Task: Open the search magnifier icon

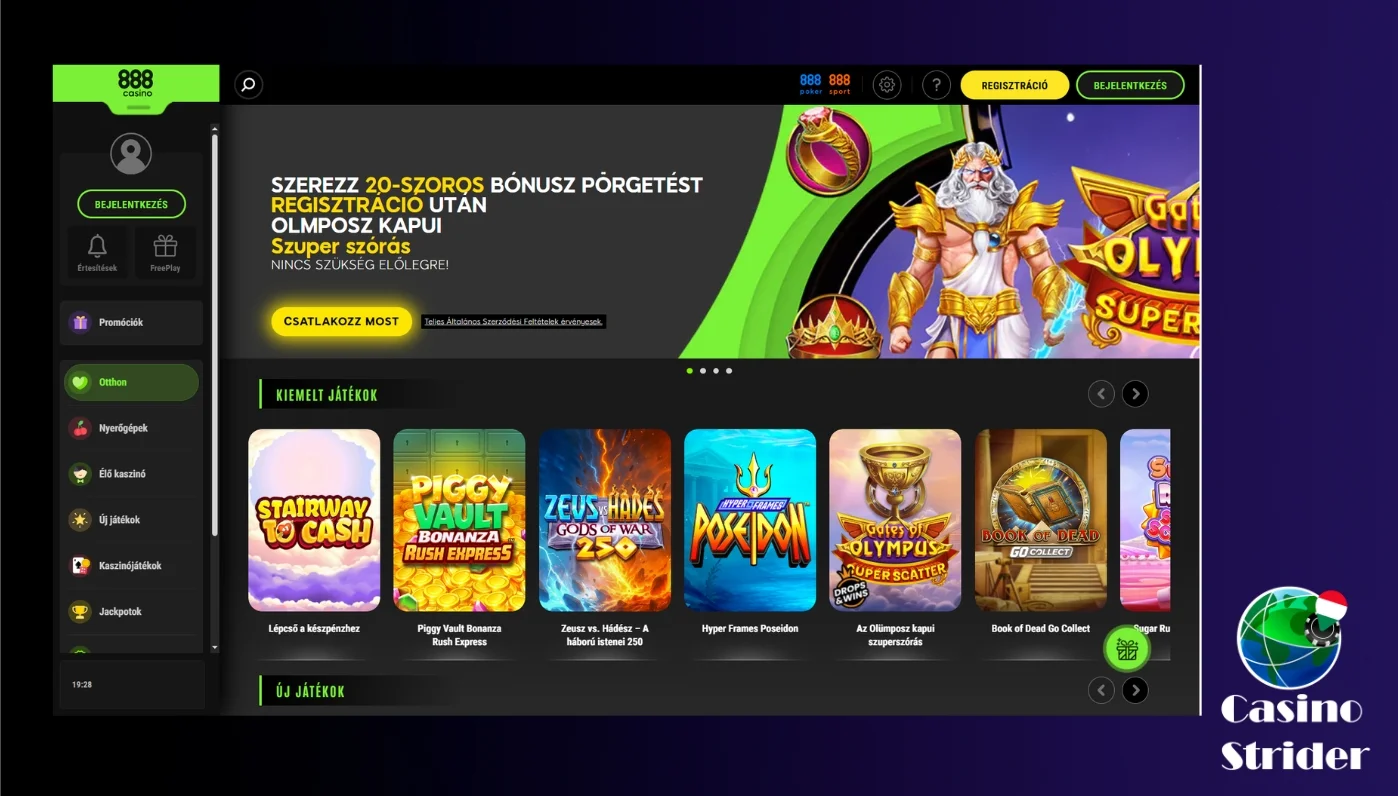Action: point(248,85)
